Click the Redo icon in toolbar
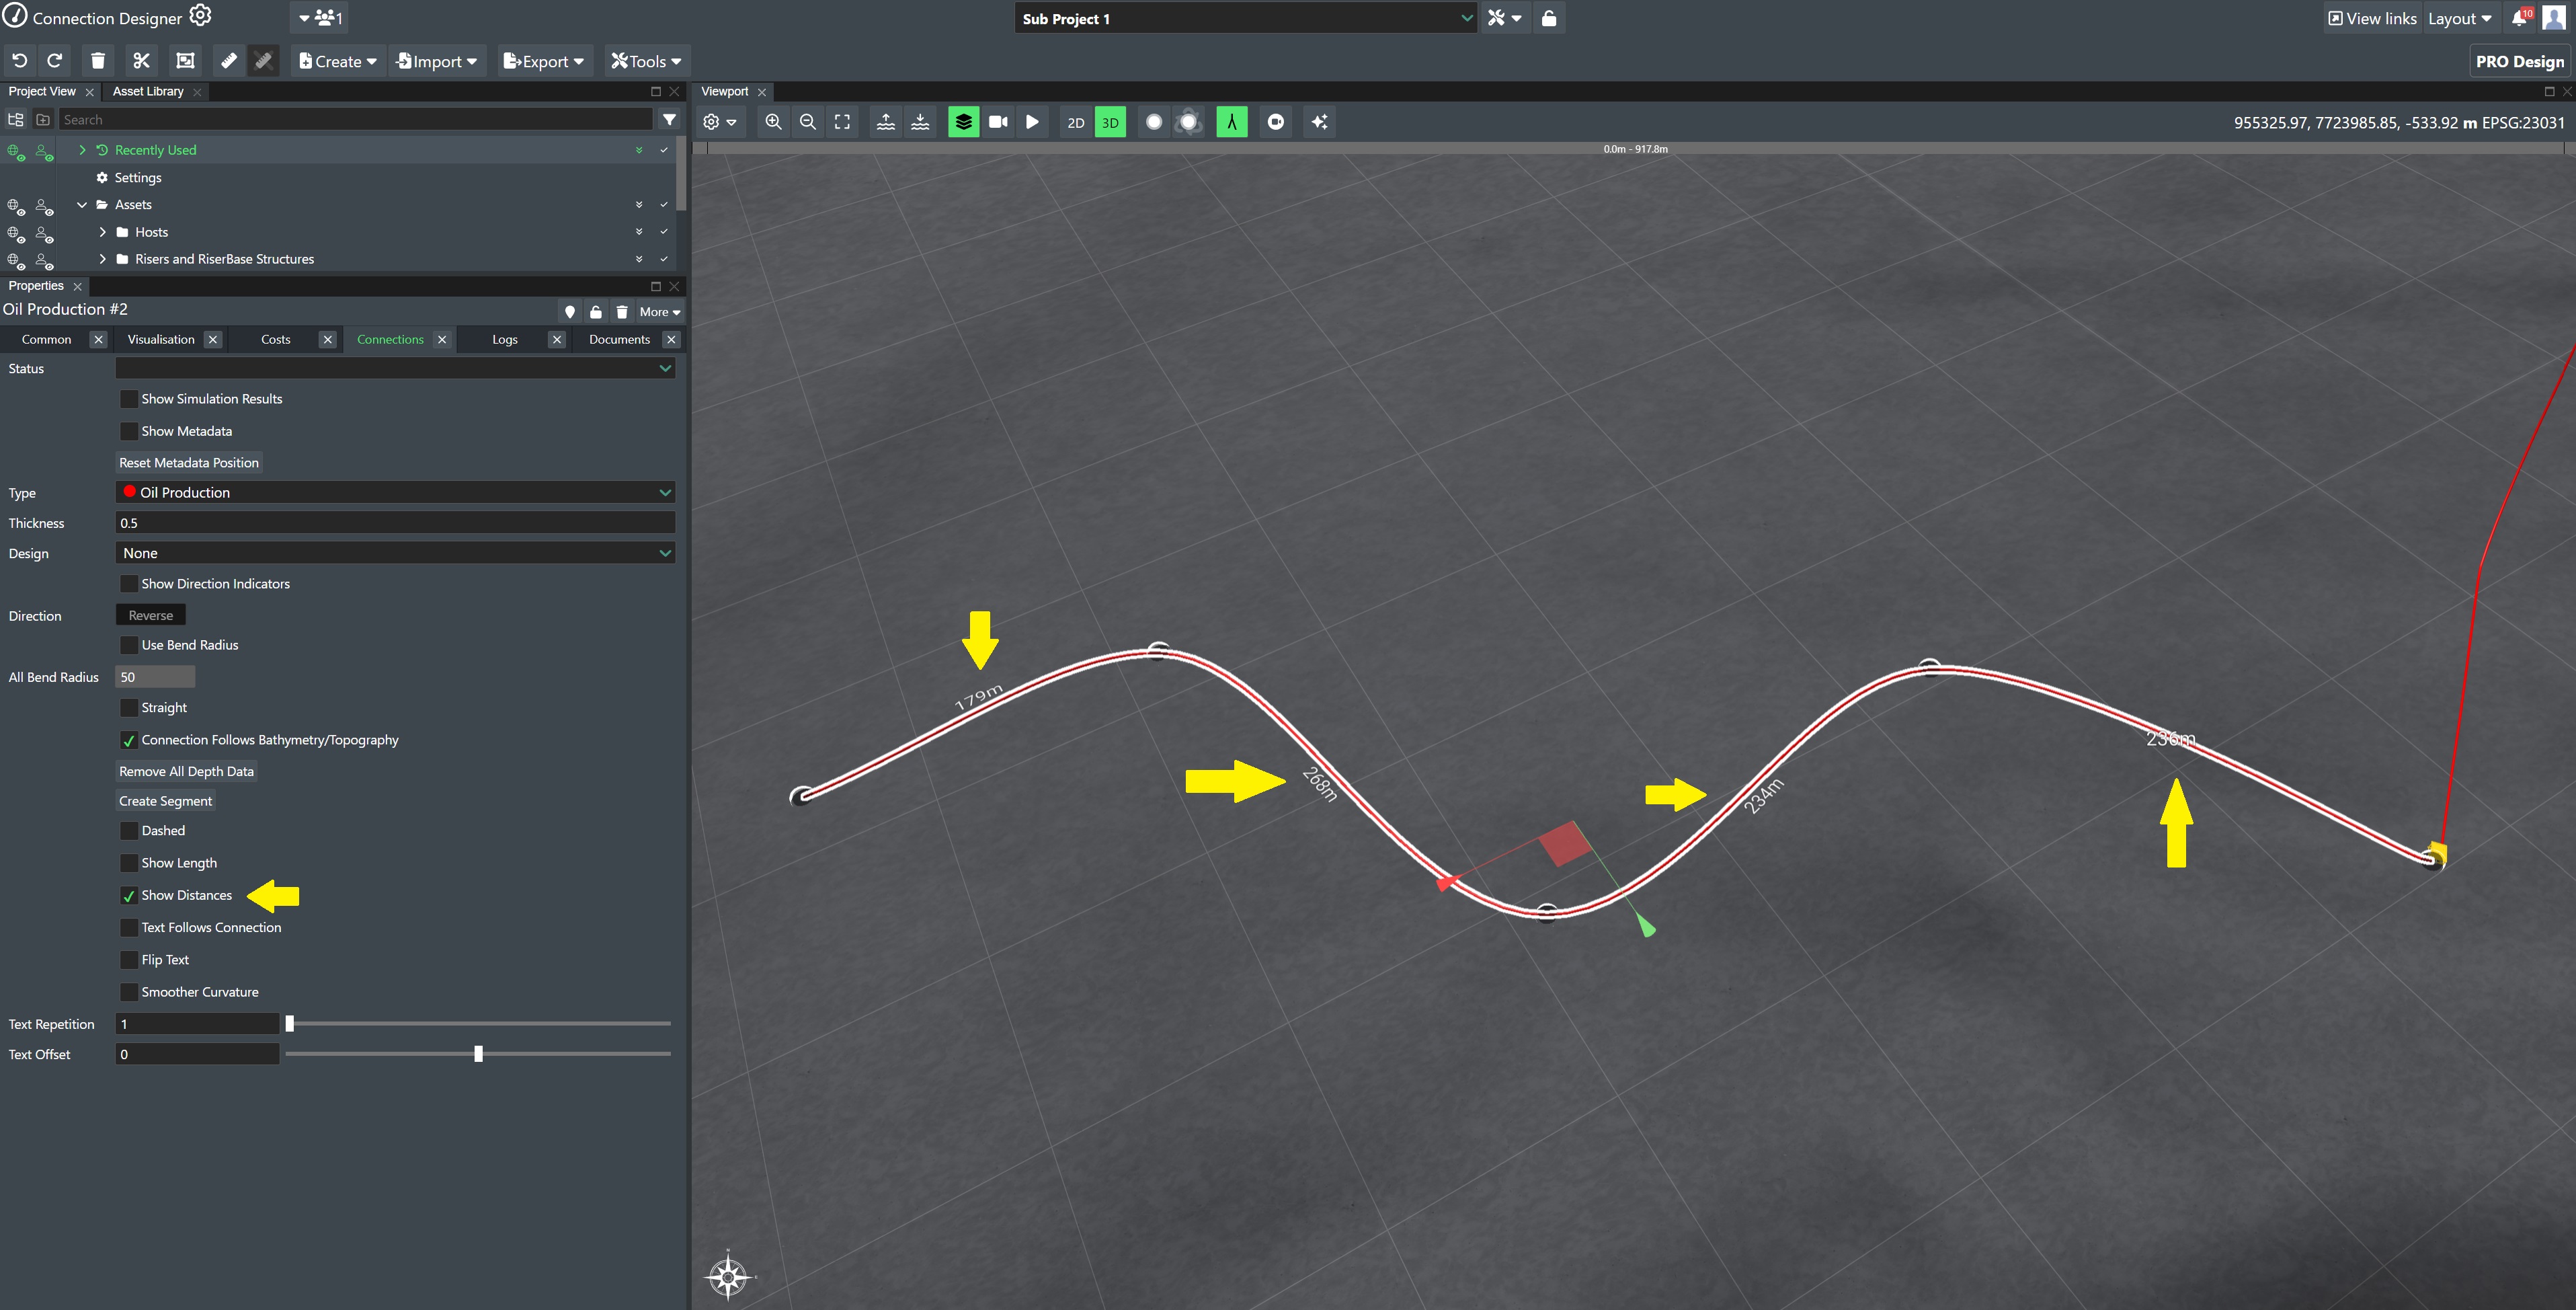This screenshot has height=1310, width=2576. 55,61
